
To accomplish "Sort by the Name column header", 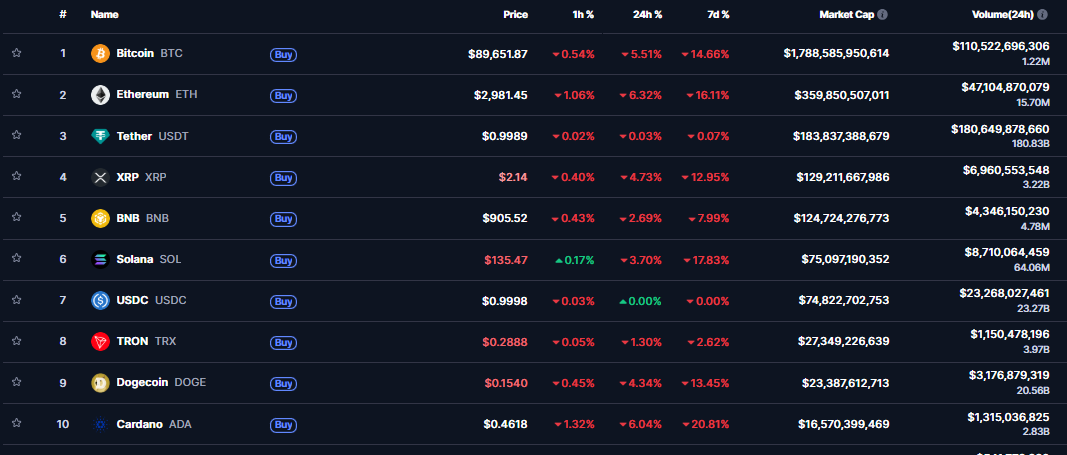I will [104, 15].
